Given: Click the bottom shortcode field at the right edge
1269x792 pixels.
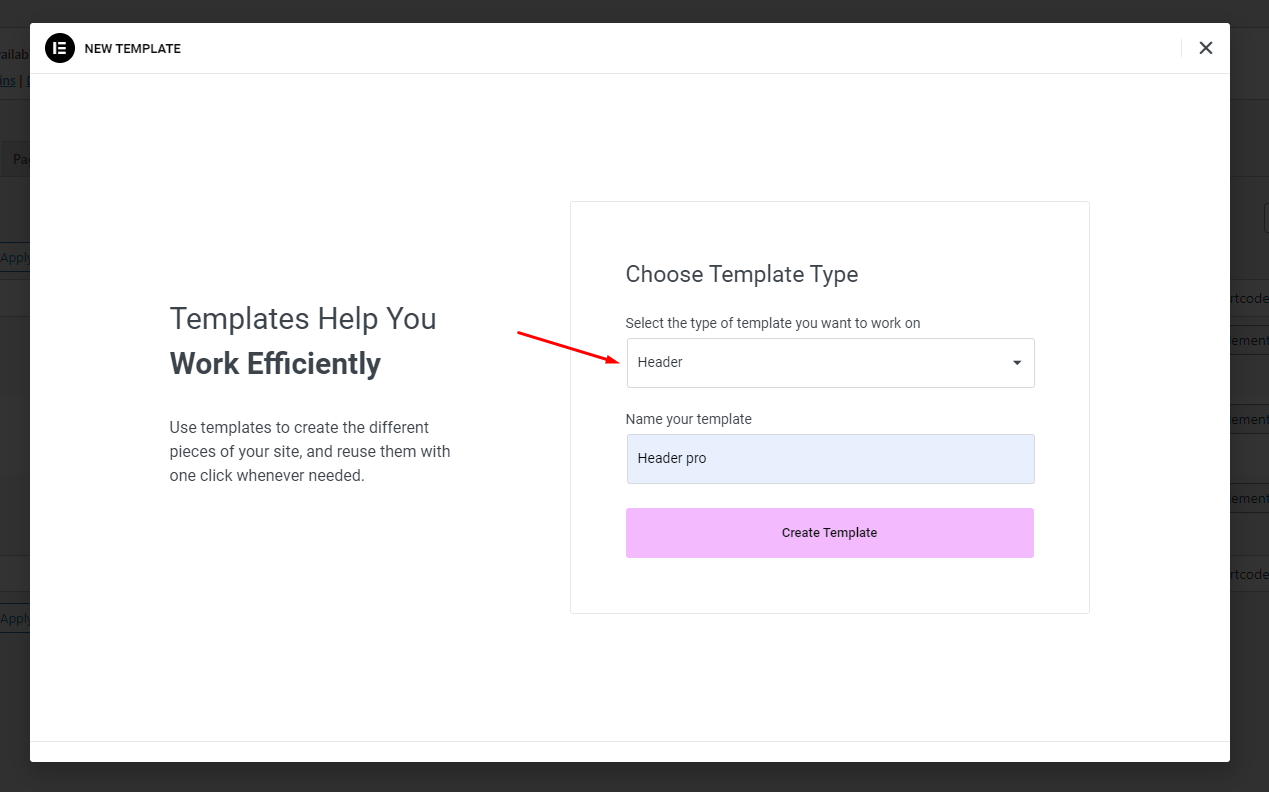Looking at the screenshot, I should pos(1249,574).
